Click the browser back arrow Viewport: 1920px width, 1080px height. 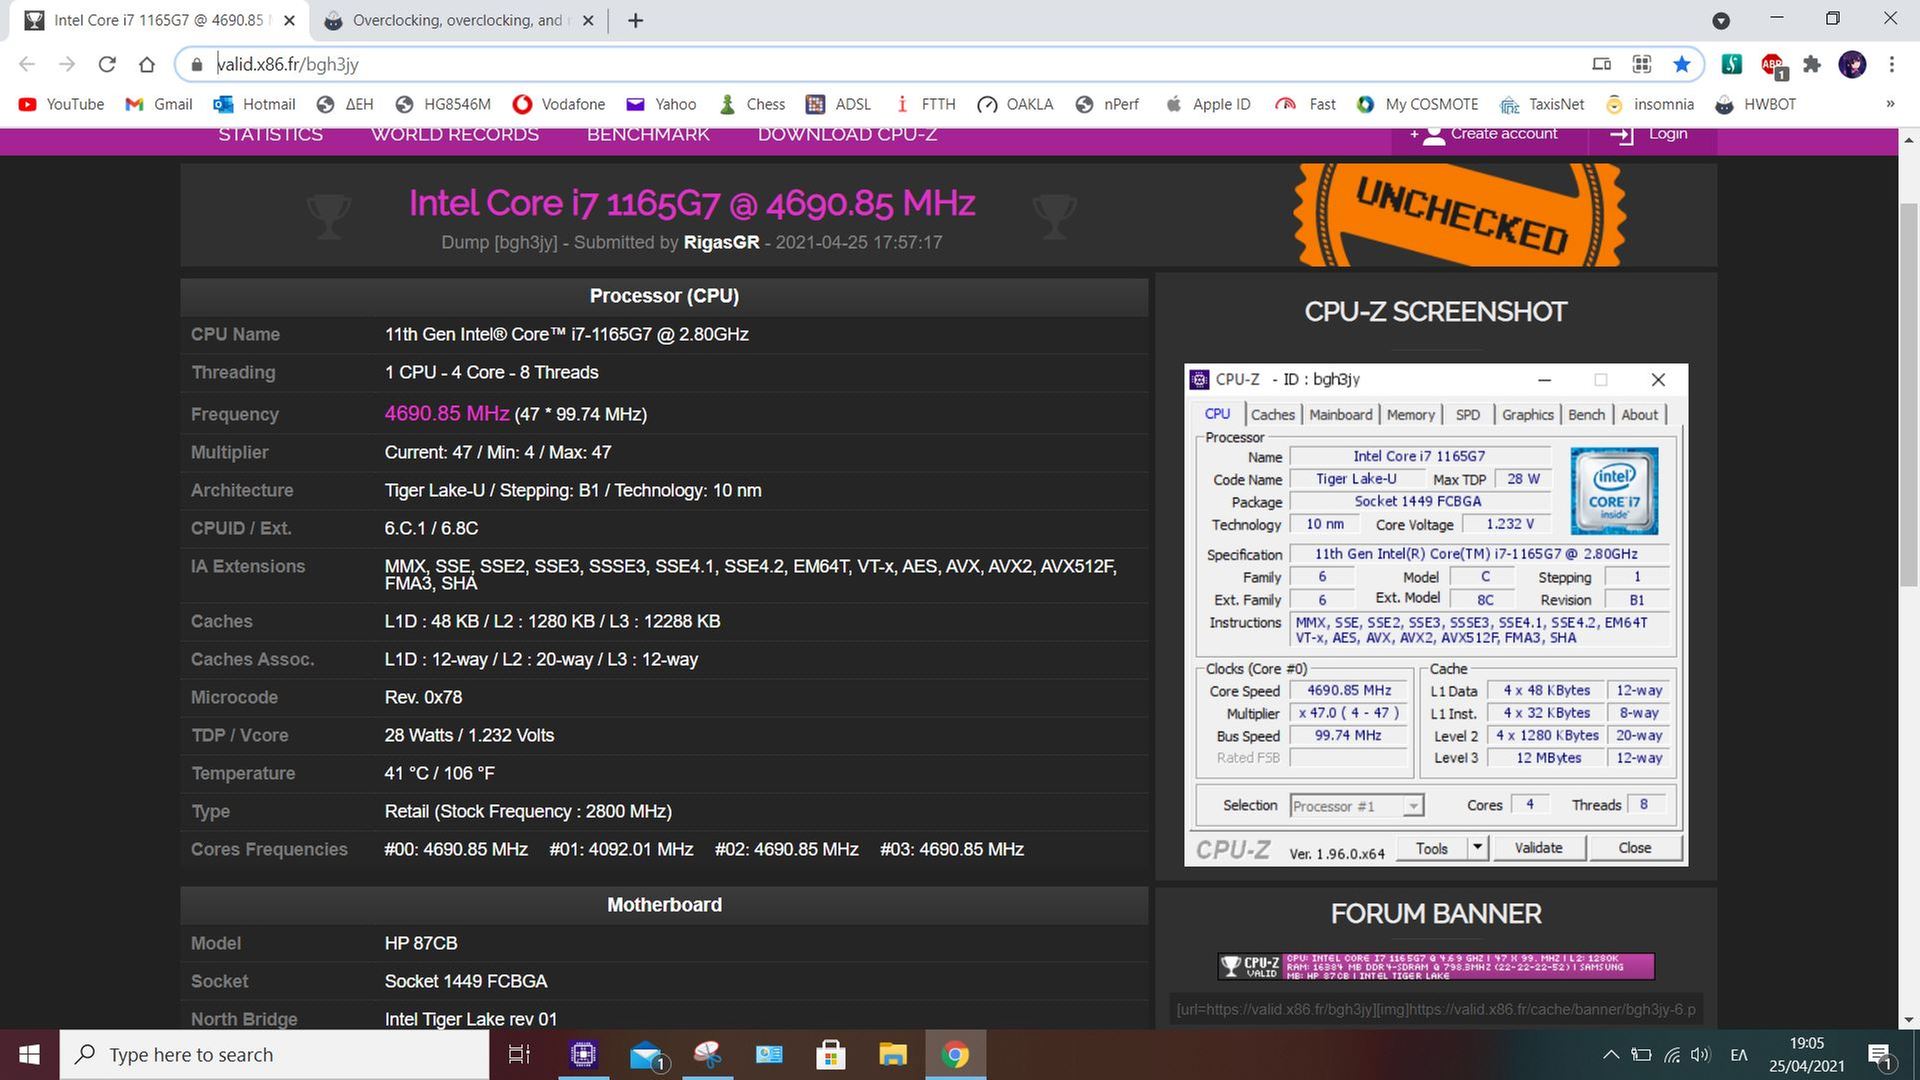coord(27,64)
